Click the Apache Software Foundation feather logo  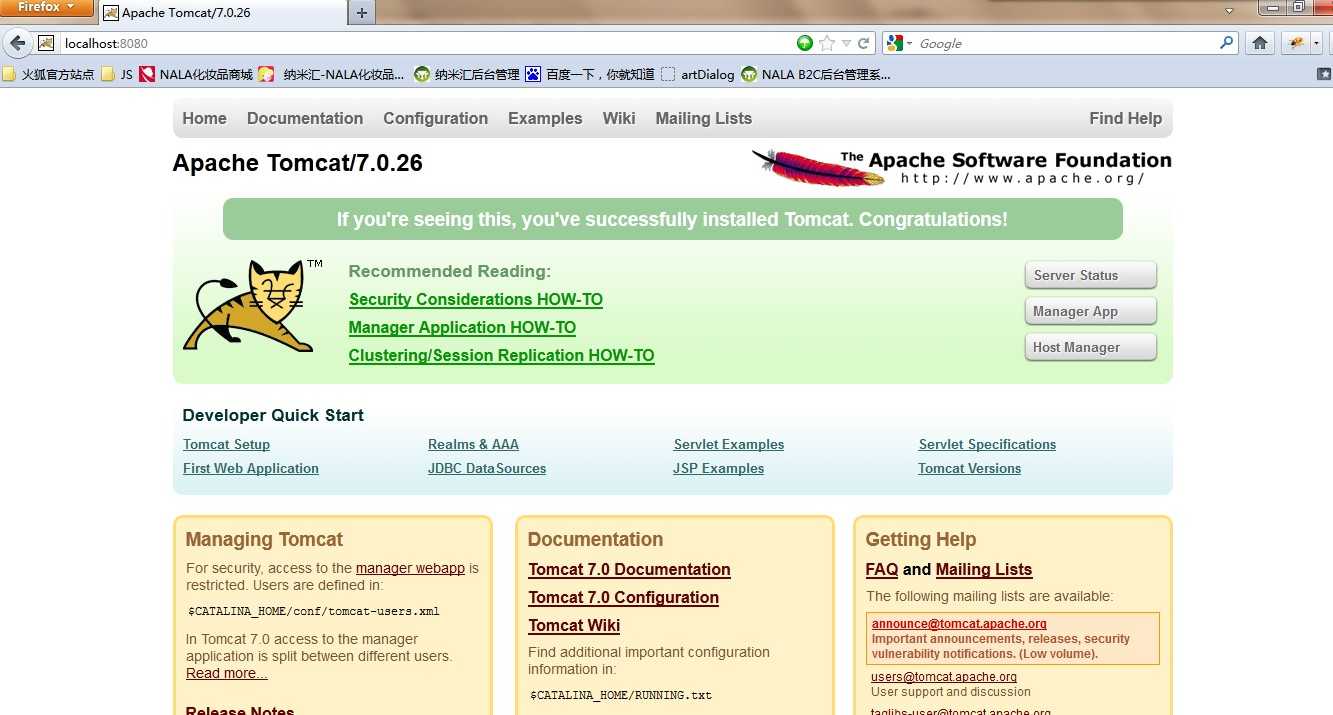961,167
